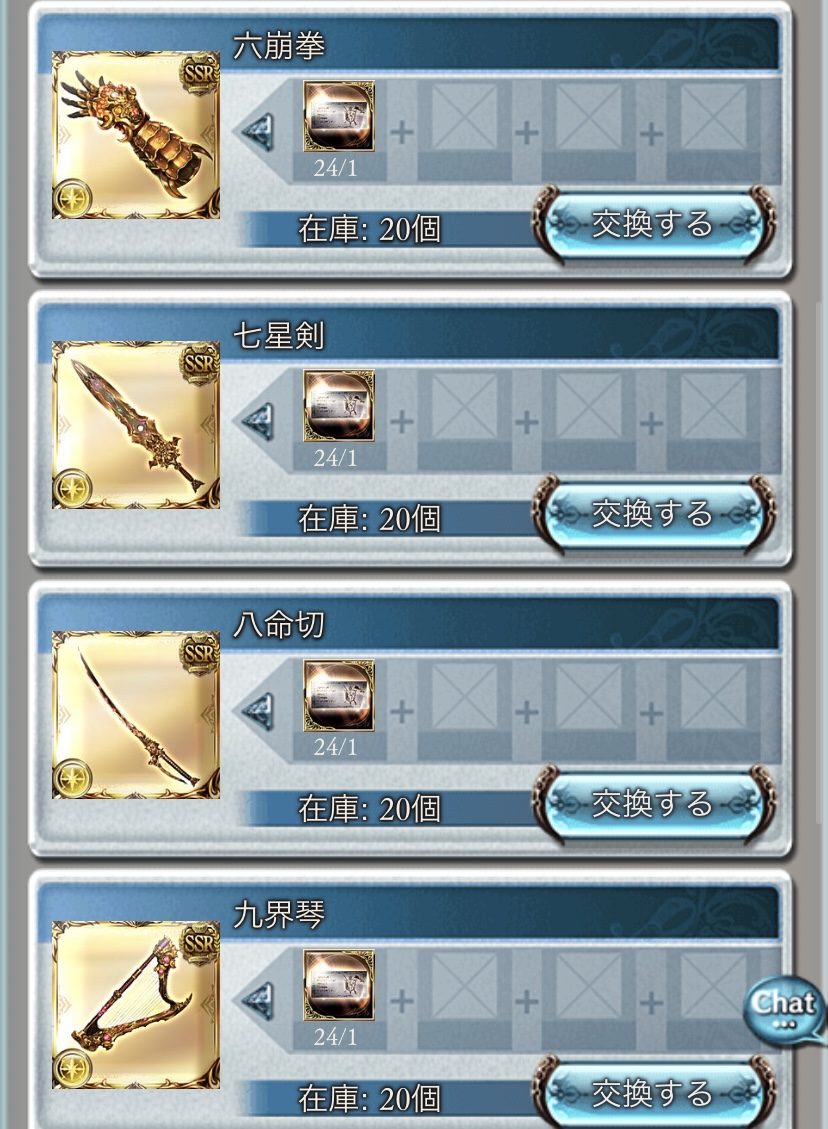This screenshot has width=828, height=1129.
Task: Tap the first empty material slot for 六崩拳
Action: pyautogui.click(x=464, y=116)
